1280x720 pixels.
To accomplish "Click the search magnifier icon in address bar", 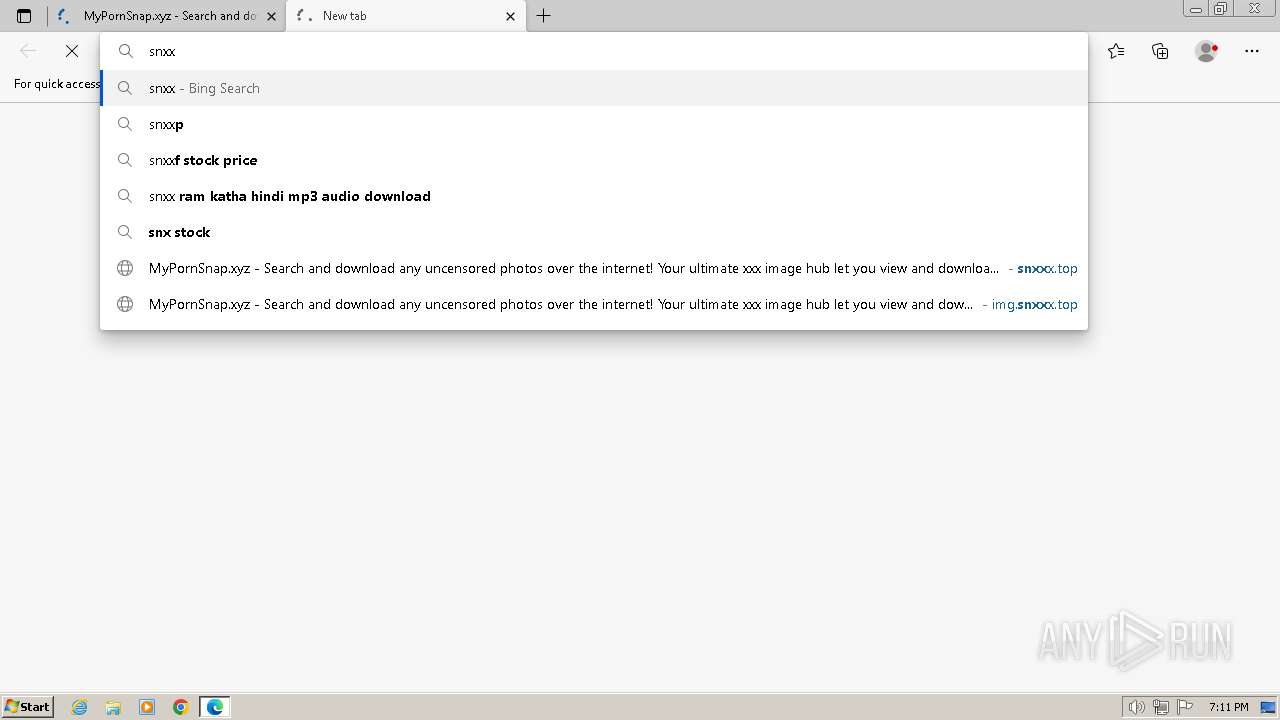I will 126,51.
